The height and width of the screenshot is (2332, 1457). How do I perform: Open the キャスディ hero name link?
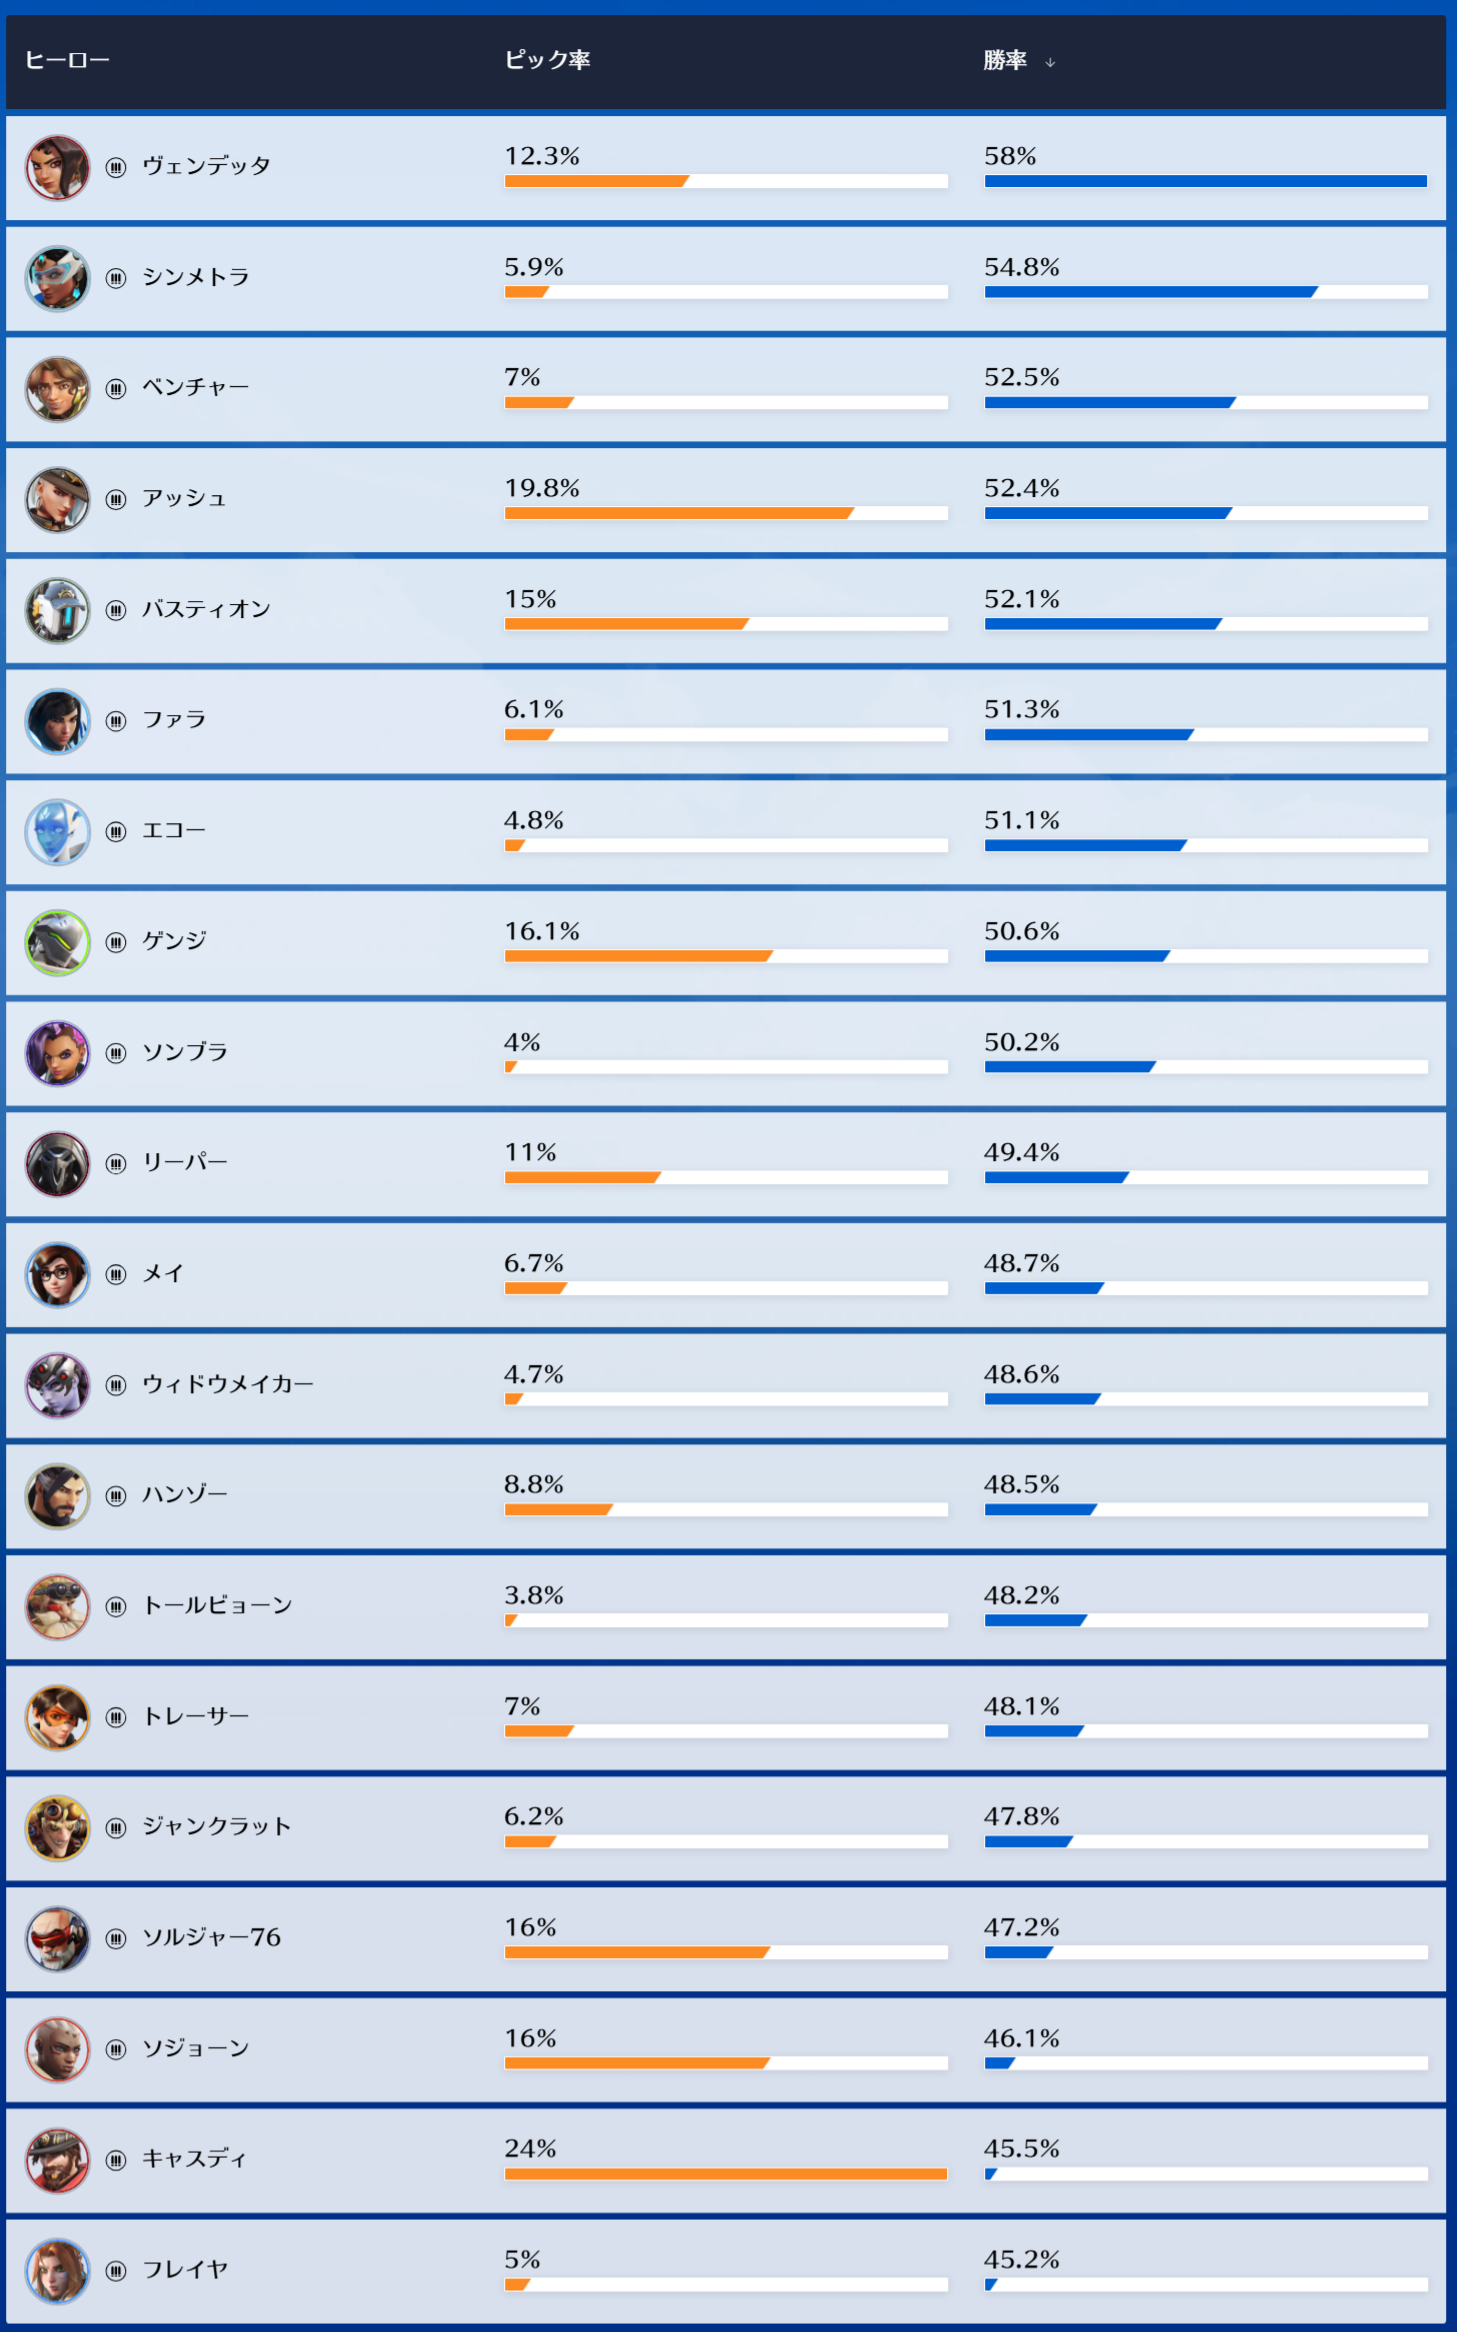point(194,2159)
